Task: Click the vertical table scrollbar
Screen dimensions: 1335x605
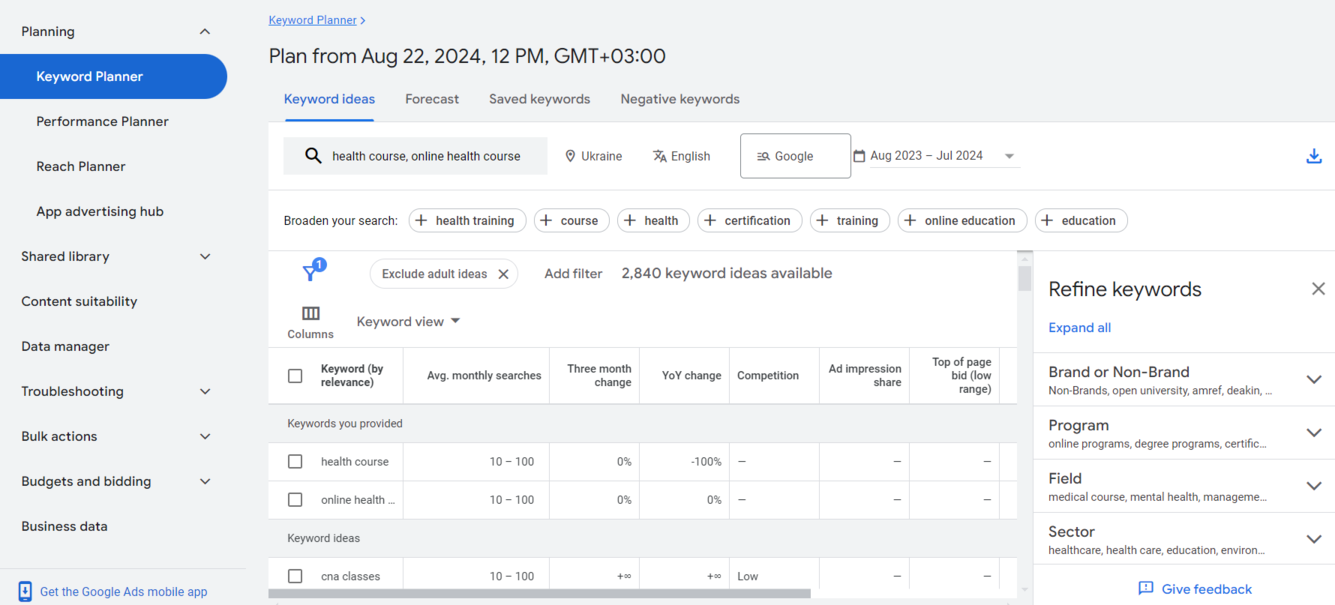Action: (1024, 278)
